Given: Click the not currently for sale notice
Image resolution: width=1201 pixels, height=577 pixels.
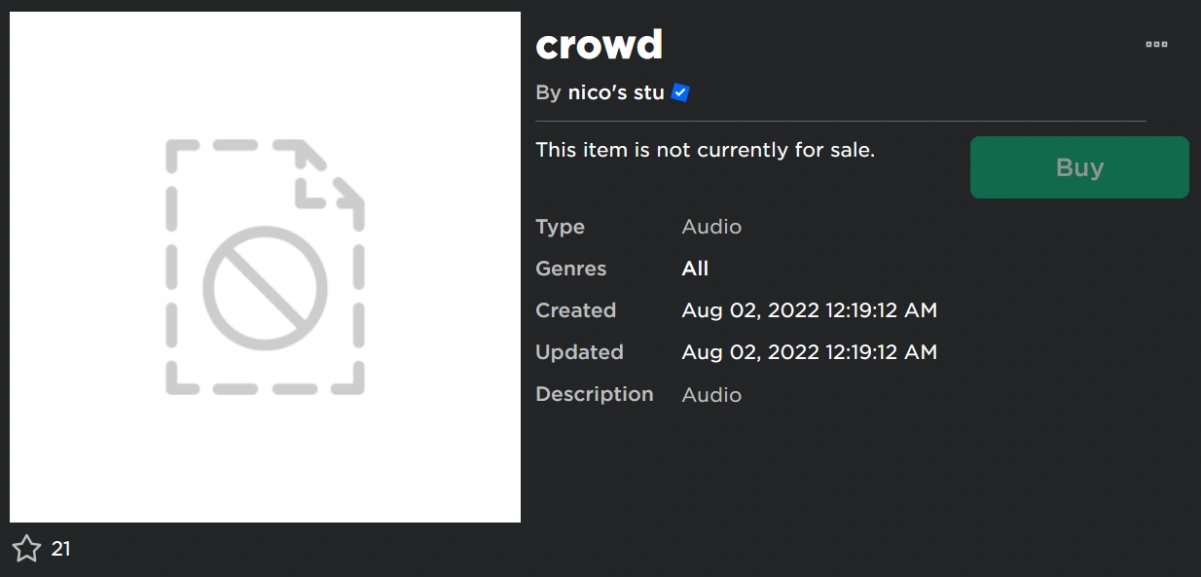Looking at the screenshot, I should pos(705,150).
